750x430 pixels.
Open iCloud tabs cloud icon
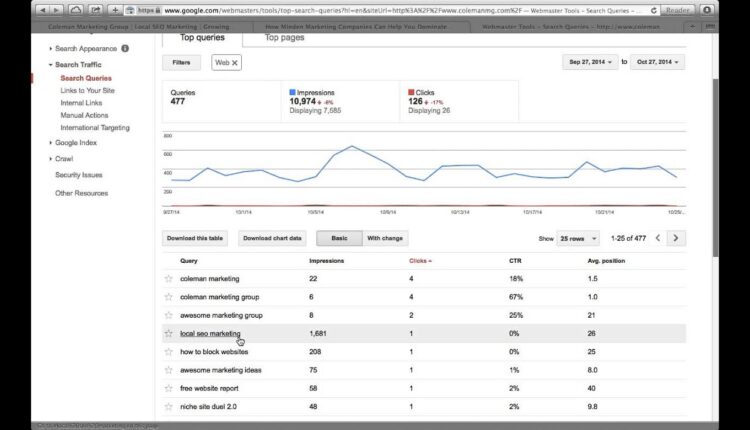coord(75,10)
